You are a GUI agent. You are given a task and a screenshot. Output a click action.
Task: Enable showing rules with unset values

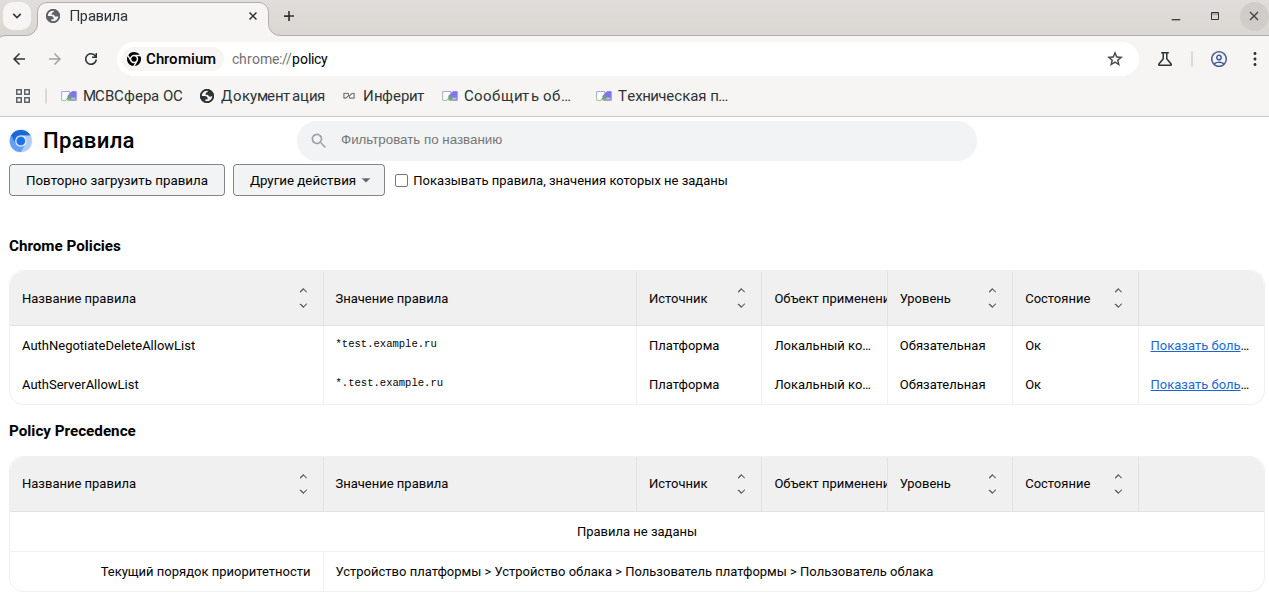pos(402,181)
